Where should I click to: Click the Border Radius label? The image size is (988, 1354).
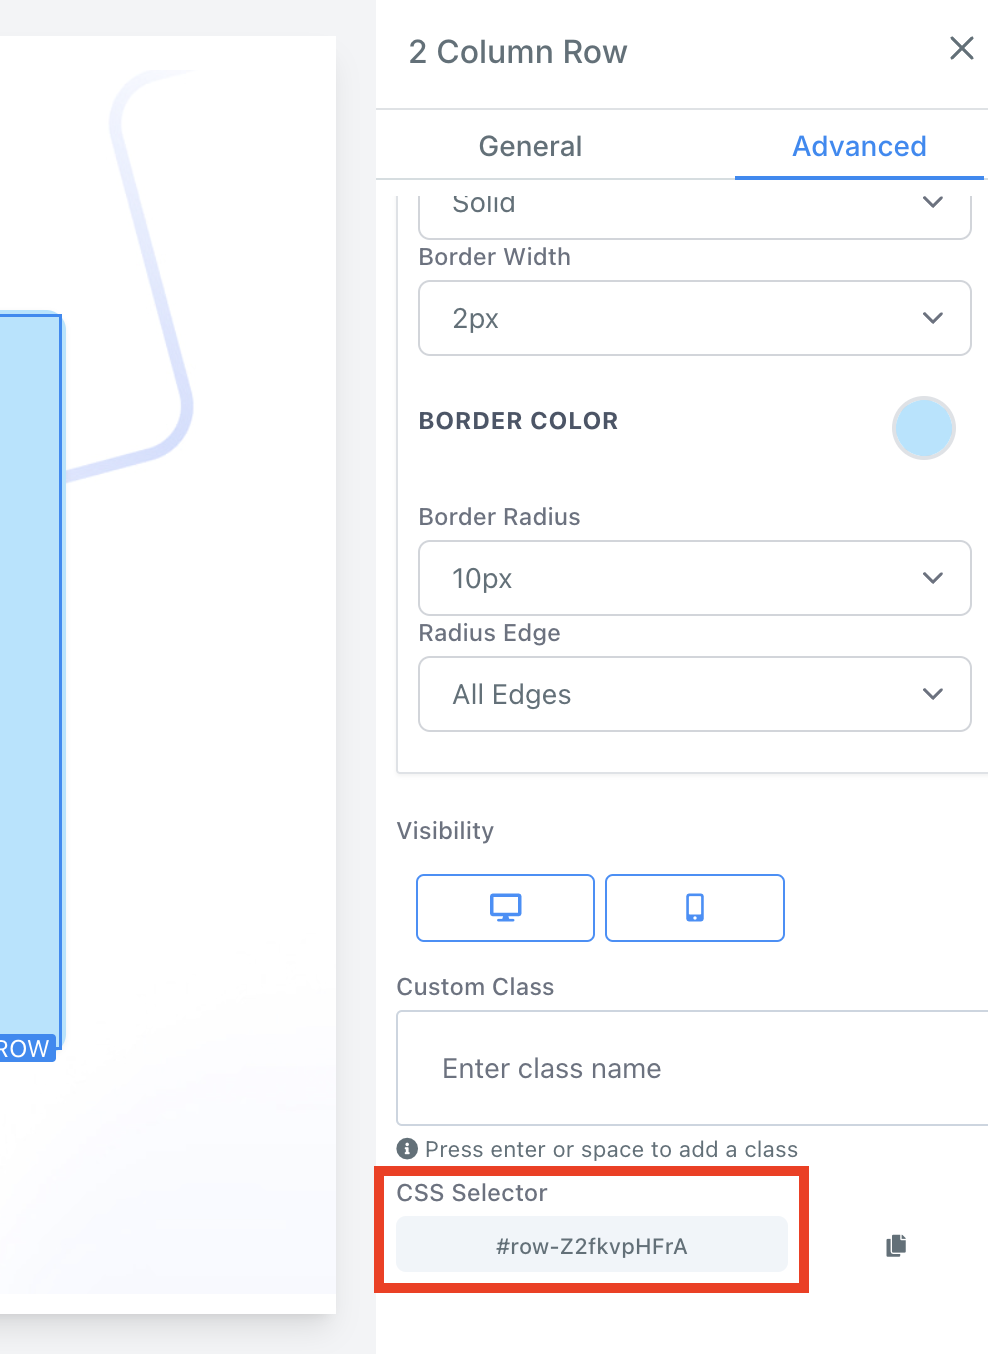[499, 517]
